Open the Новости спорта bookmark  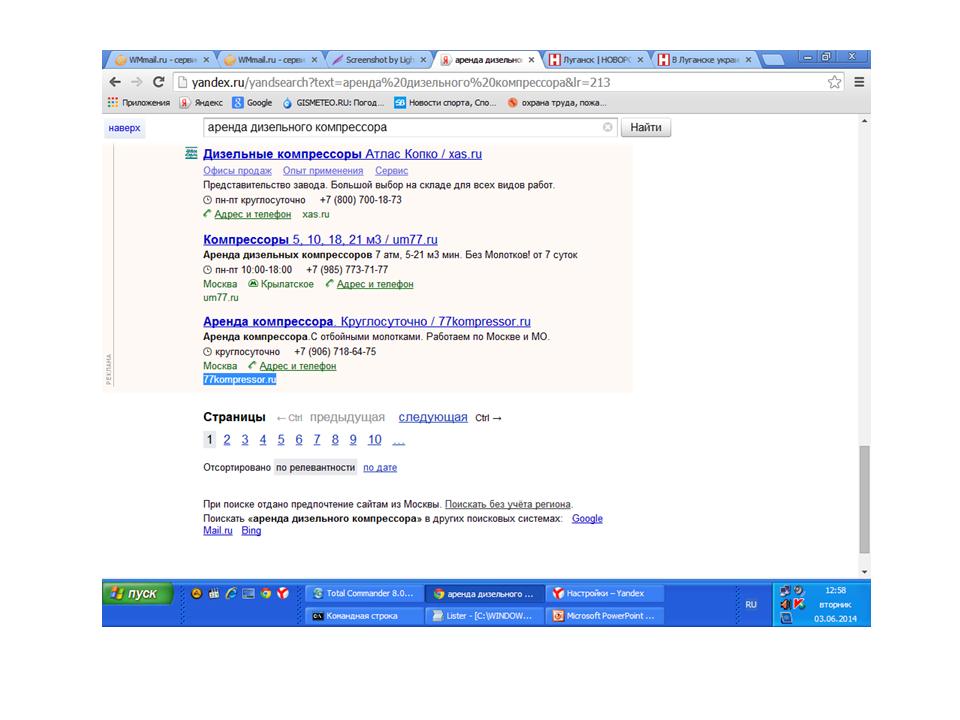coord(445,103)
